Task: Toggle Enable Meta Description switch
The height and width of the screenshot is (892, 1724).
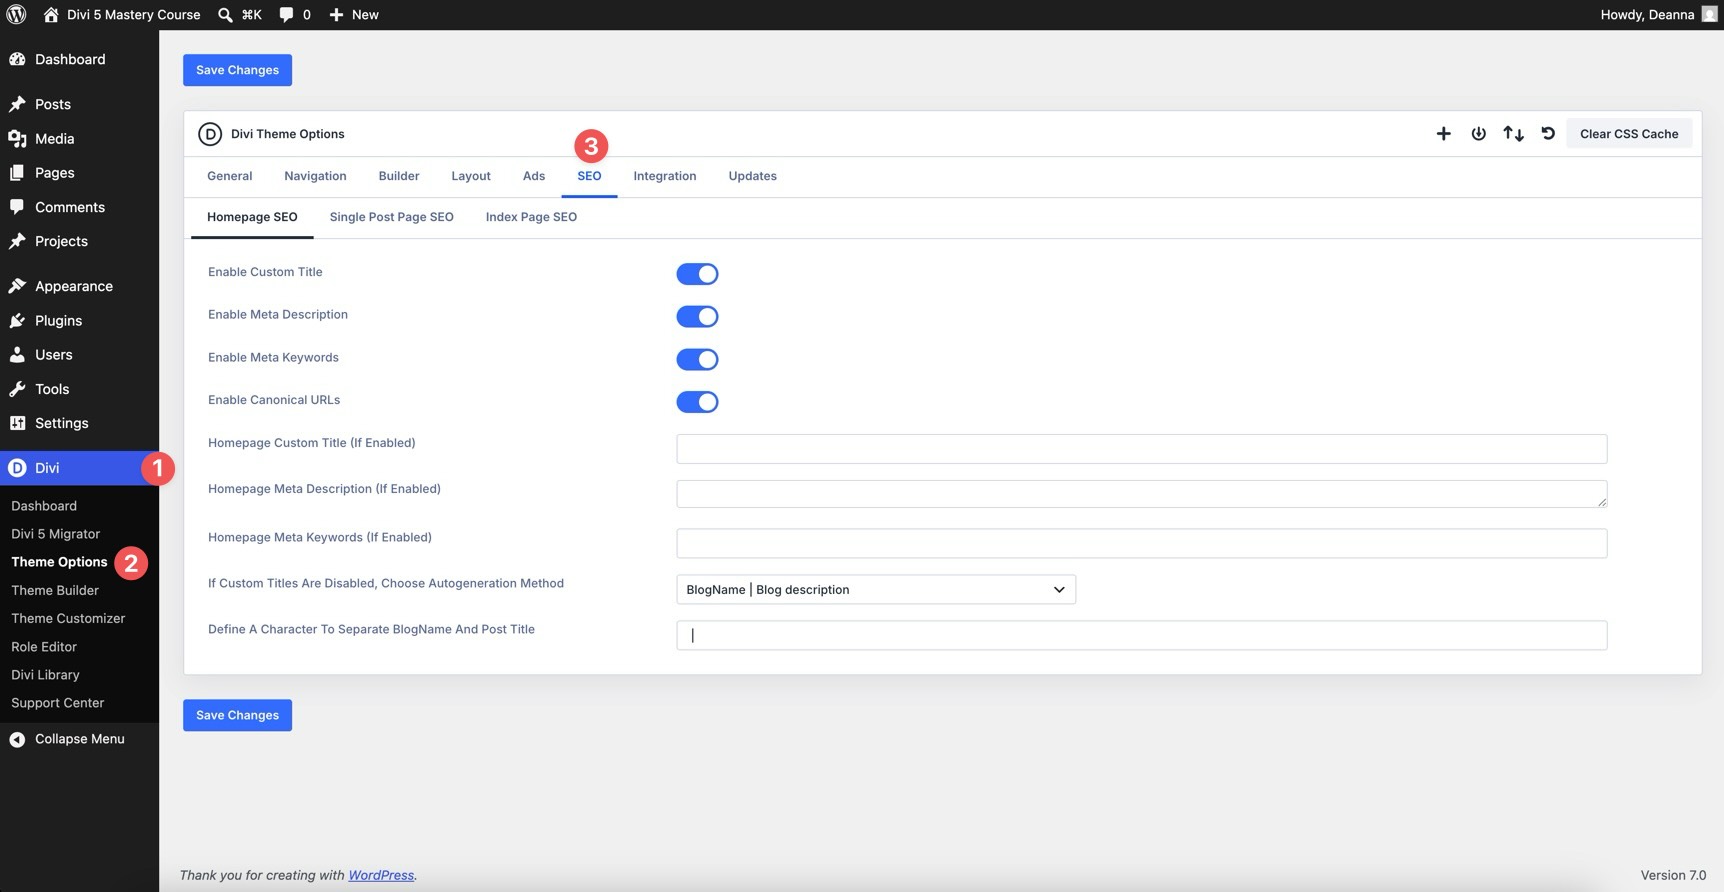Action: coord(697,316)
